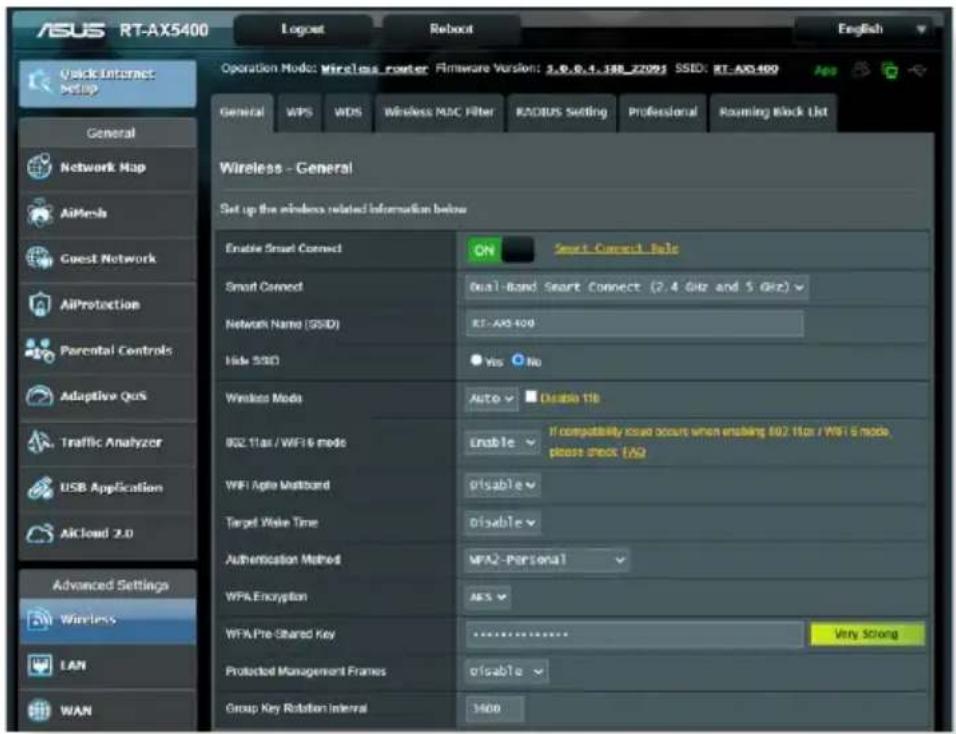
Task: Switch to the WDS tab
Action: point(348,112)
